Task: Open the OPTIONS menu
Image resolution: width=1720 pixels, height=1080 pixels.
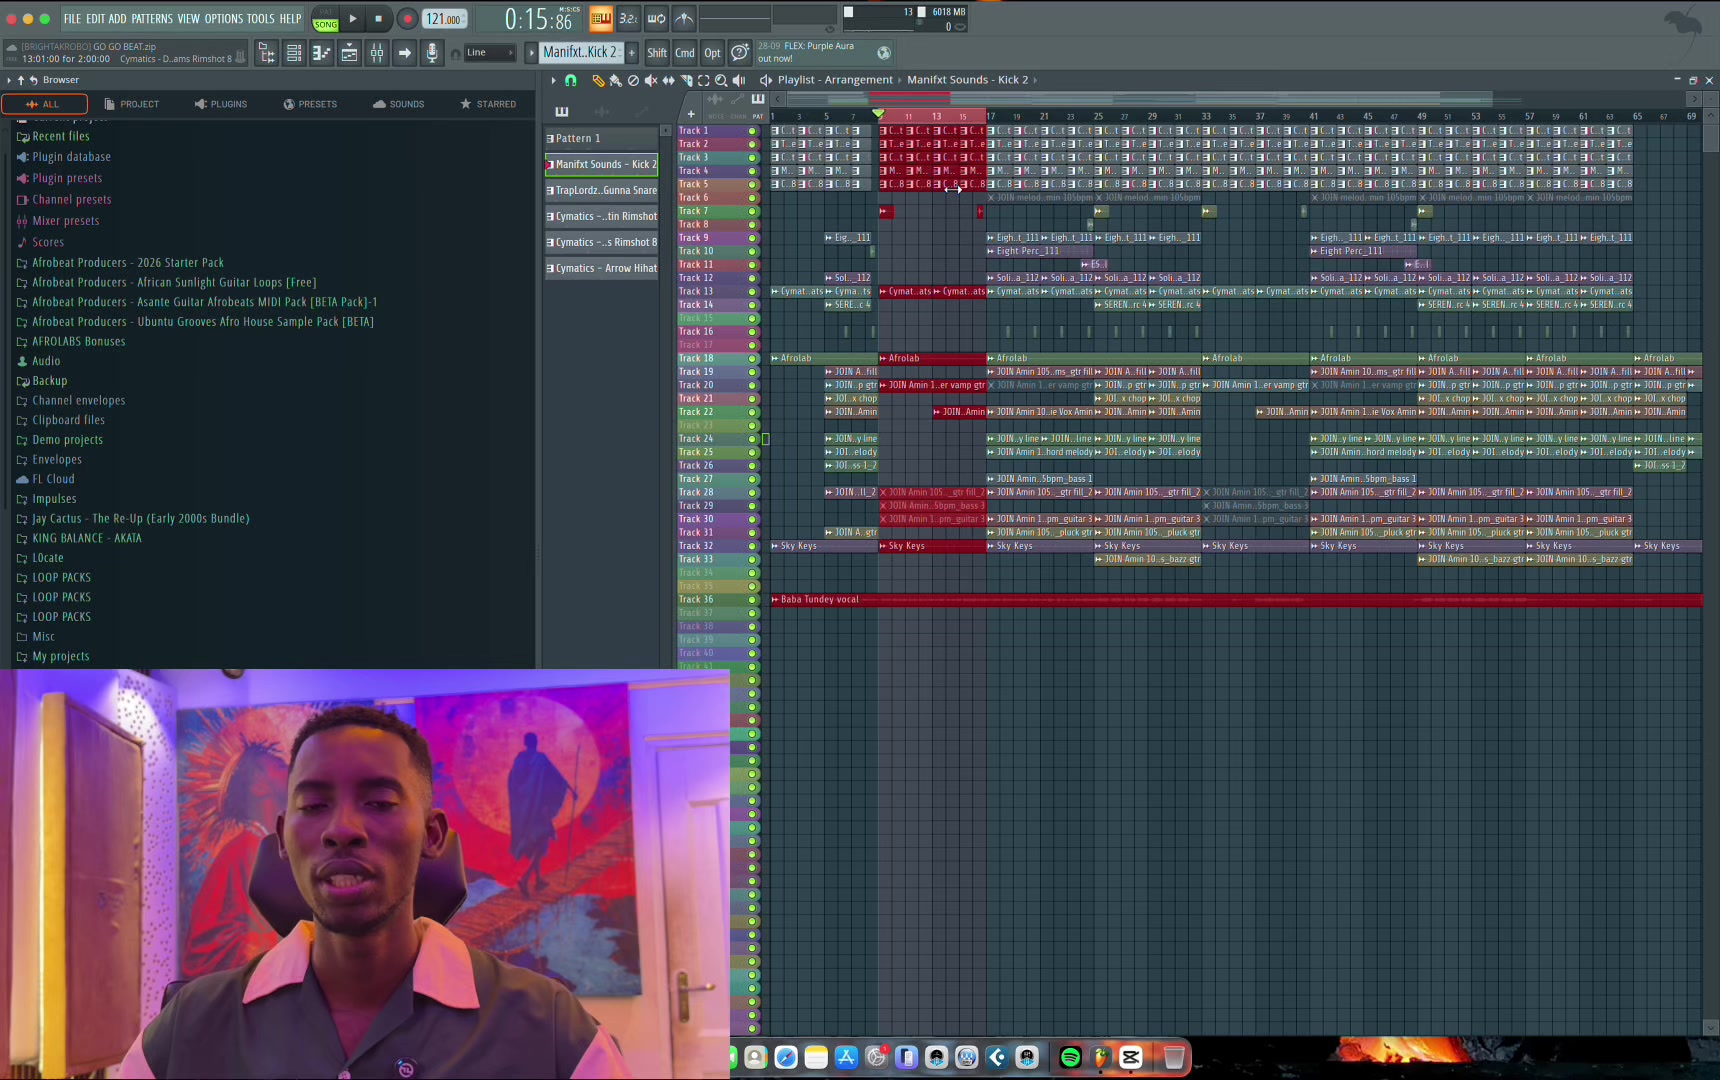Action: click(x=224, y=18)
